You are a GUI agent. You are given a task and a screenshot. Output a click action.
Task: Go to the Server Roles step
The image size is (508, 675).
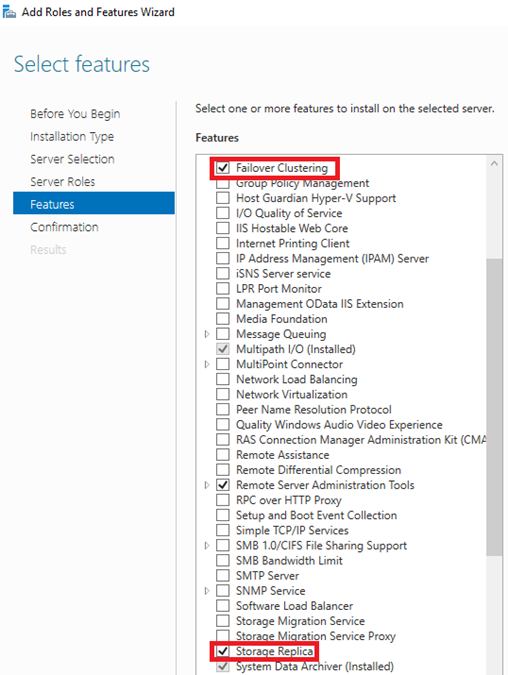(62, 182)
